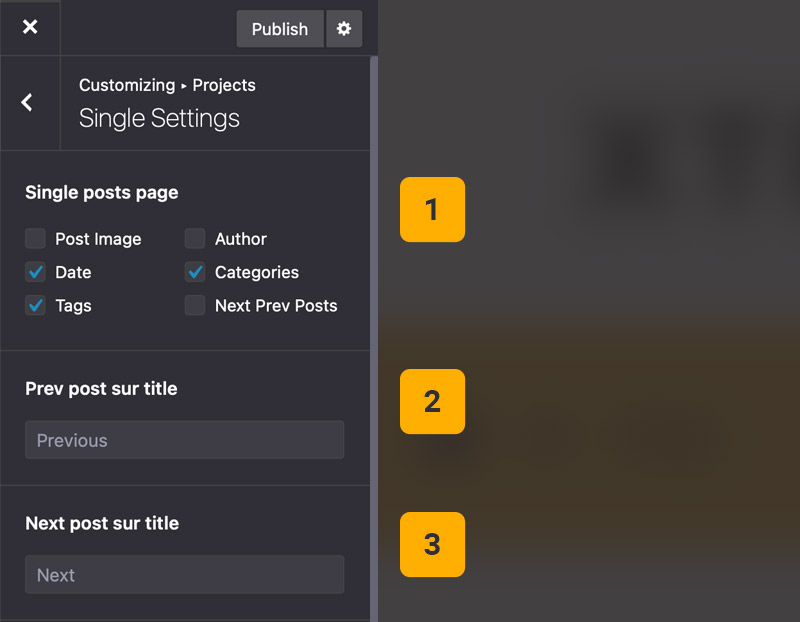Click the Customizing Projects breadcrumb text
Image resolution: width=800 pixels, height=622 pixels.
[167, 85]
